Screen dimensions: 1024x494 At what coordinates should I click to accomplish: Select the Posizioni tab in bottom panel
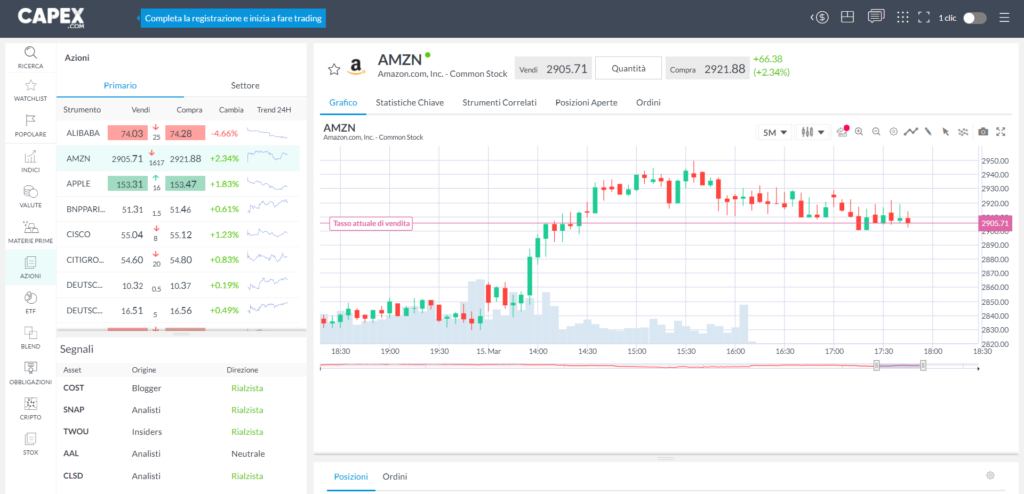pyautogui.click(x=351, y=476)
